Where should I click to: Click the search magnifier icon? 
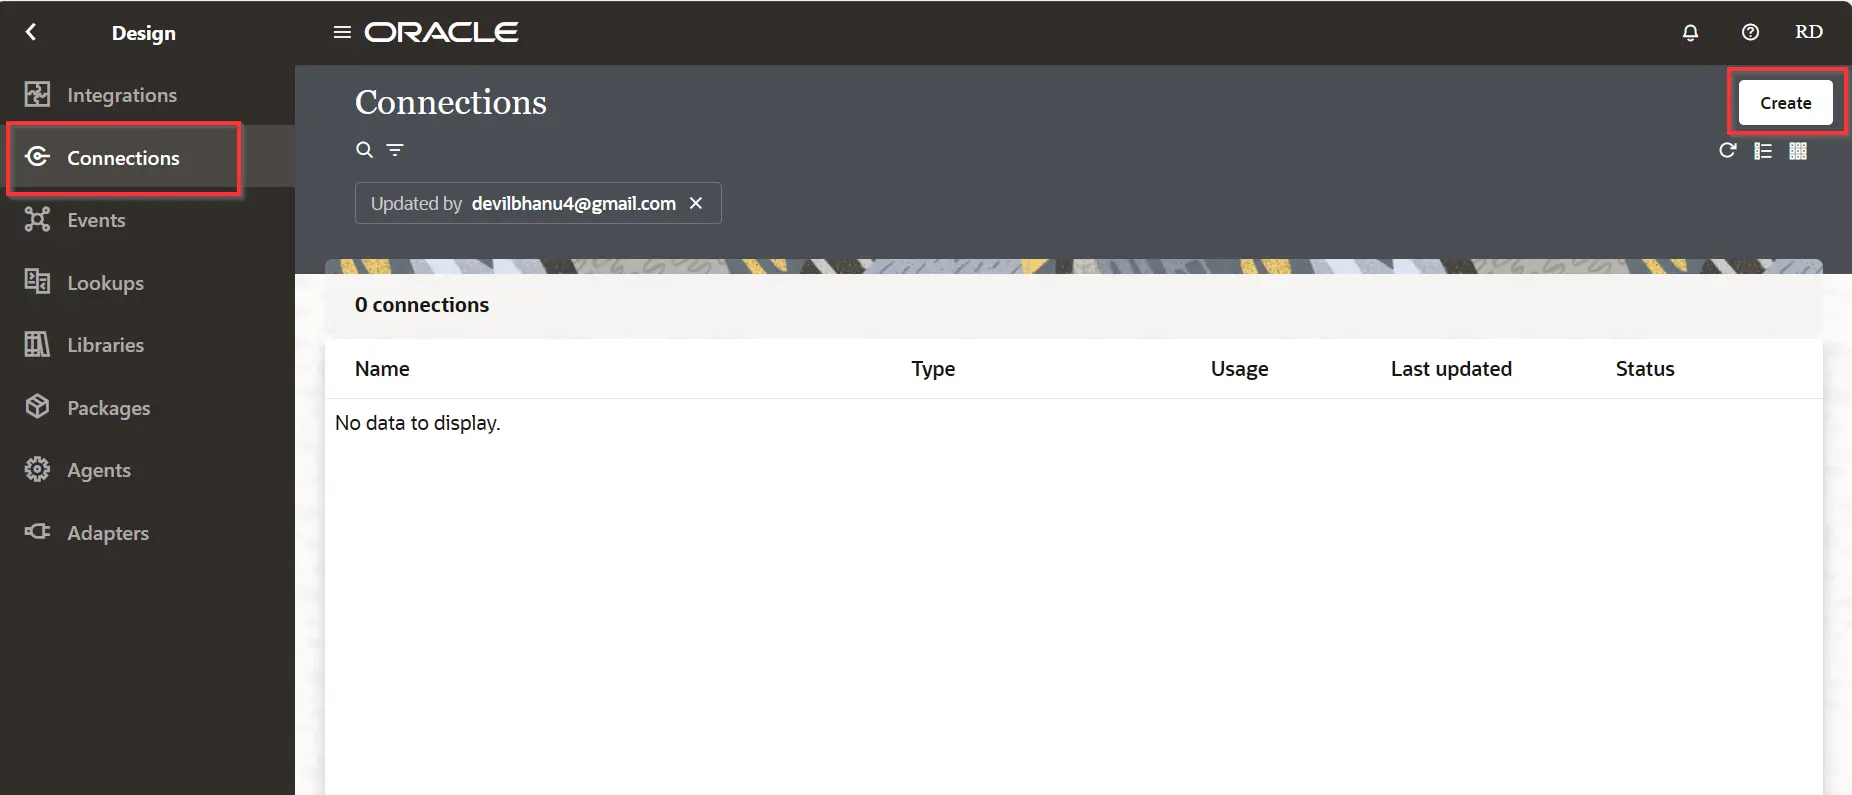tap(365, 150)
